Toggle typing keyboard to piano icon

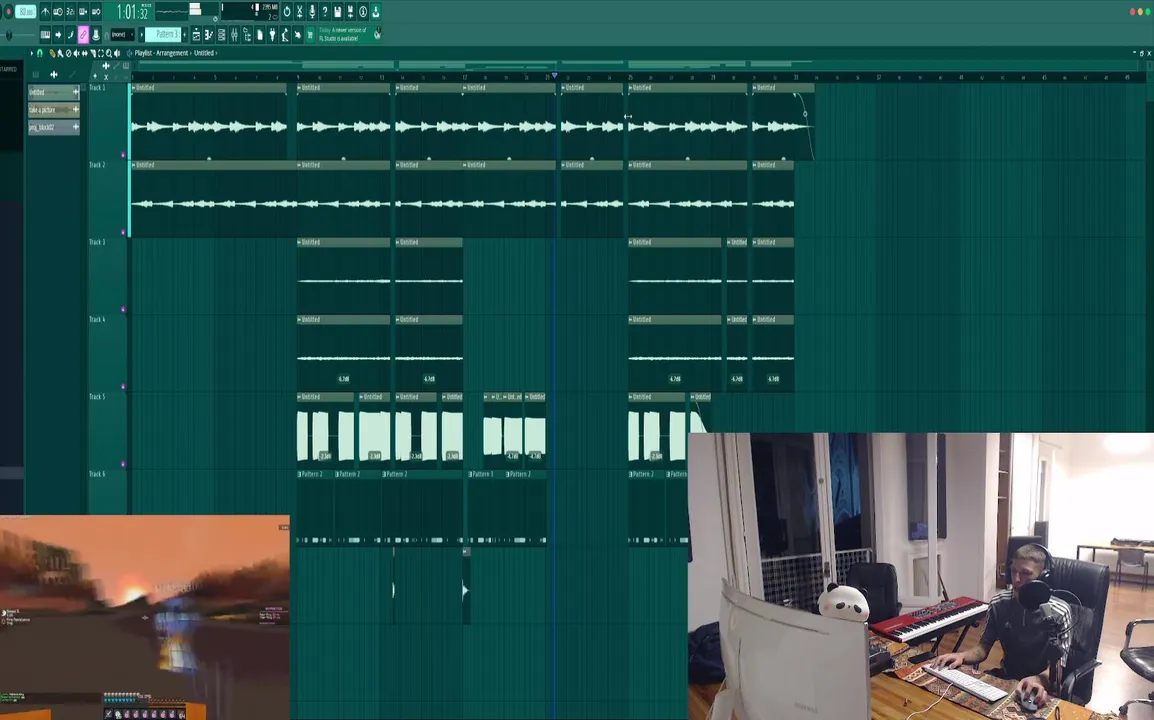click(45, 35)
